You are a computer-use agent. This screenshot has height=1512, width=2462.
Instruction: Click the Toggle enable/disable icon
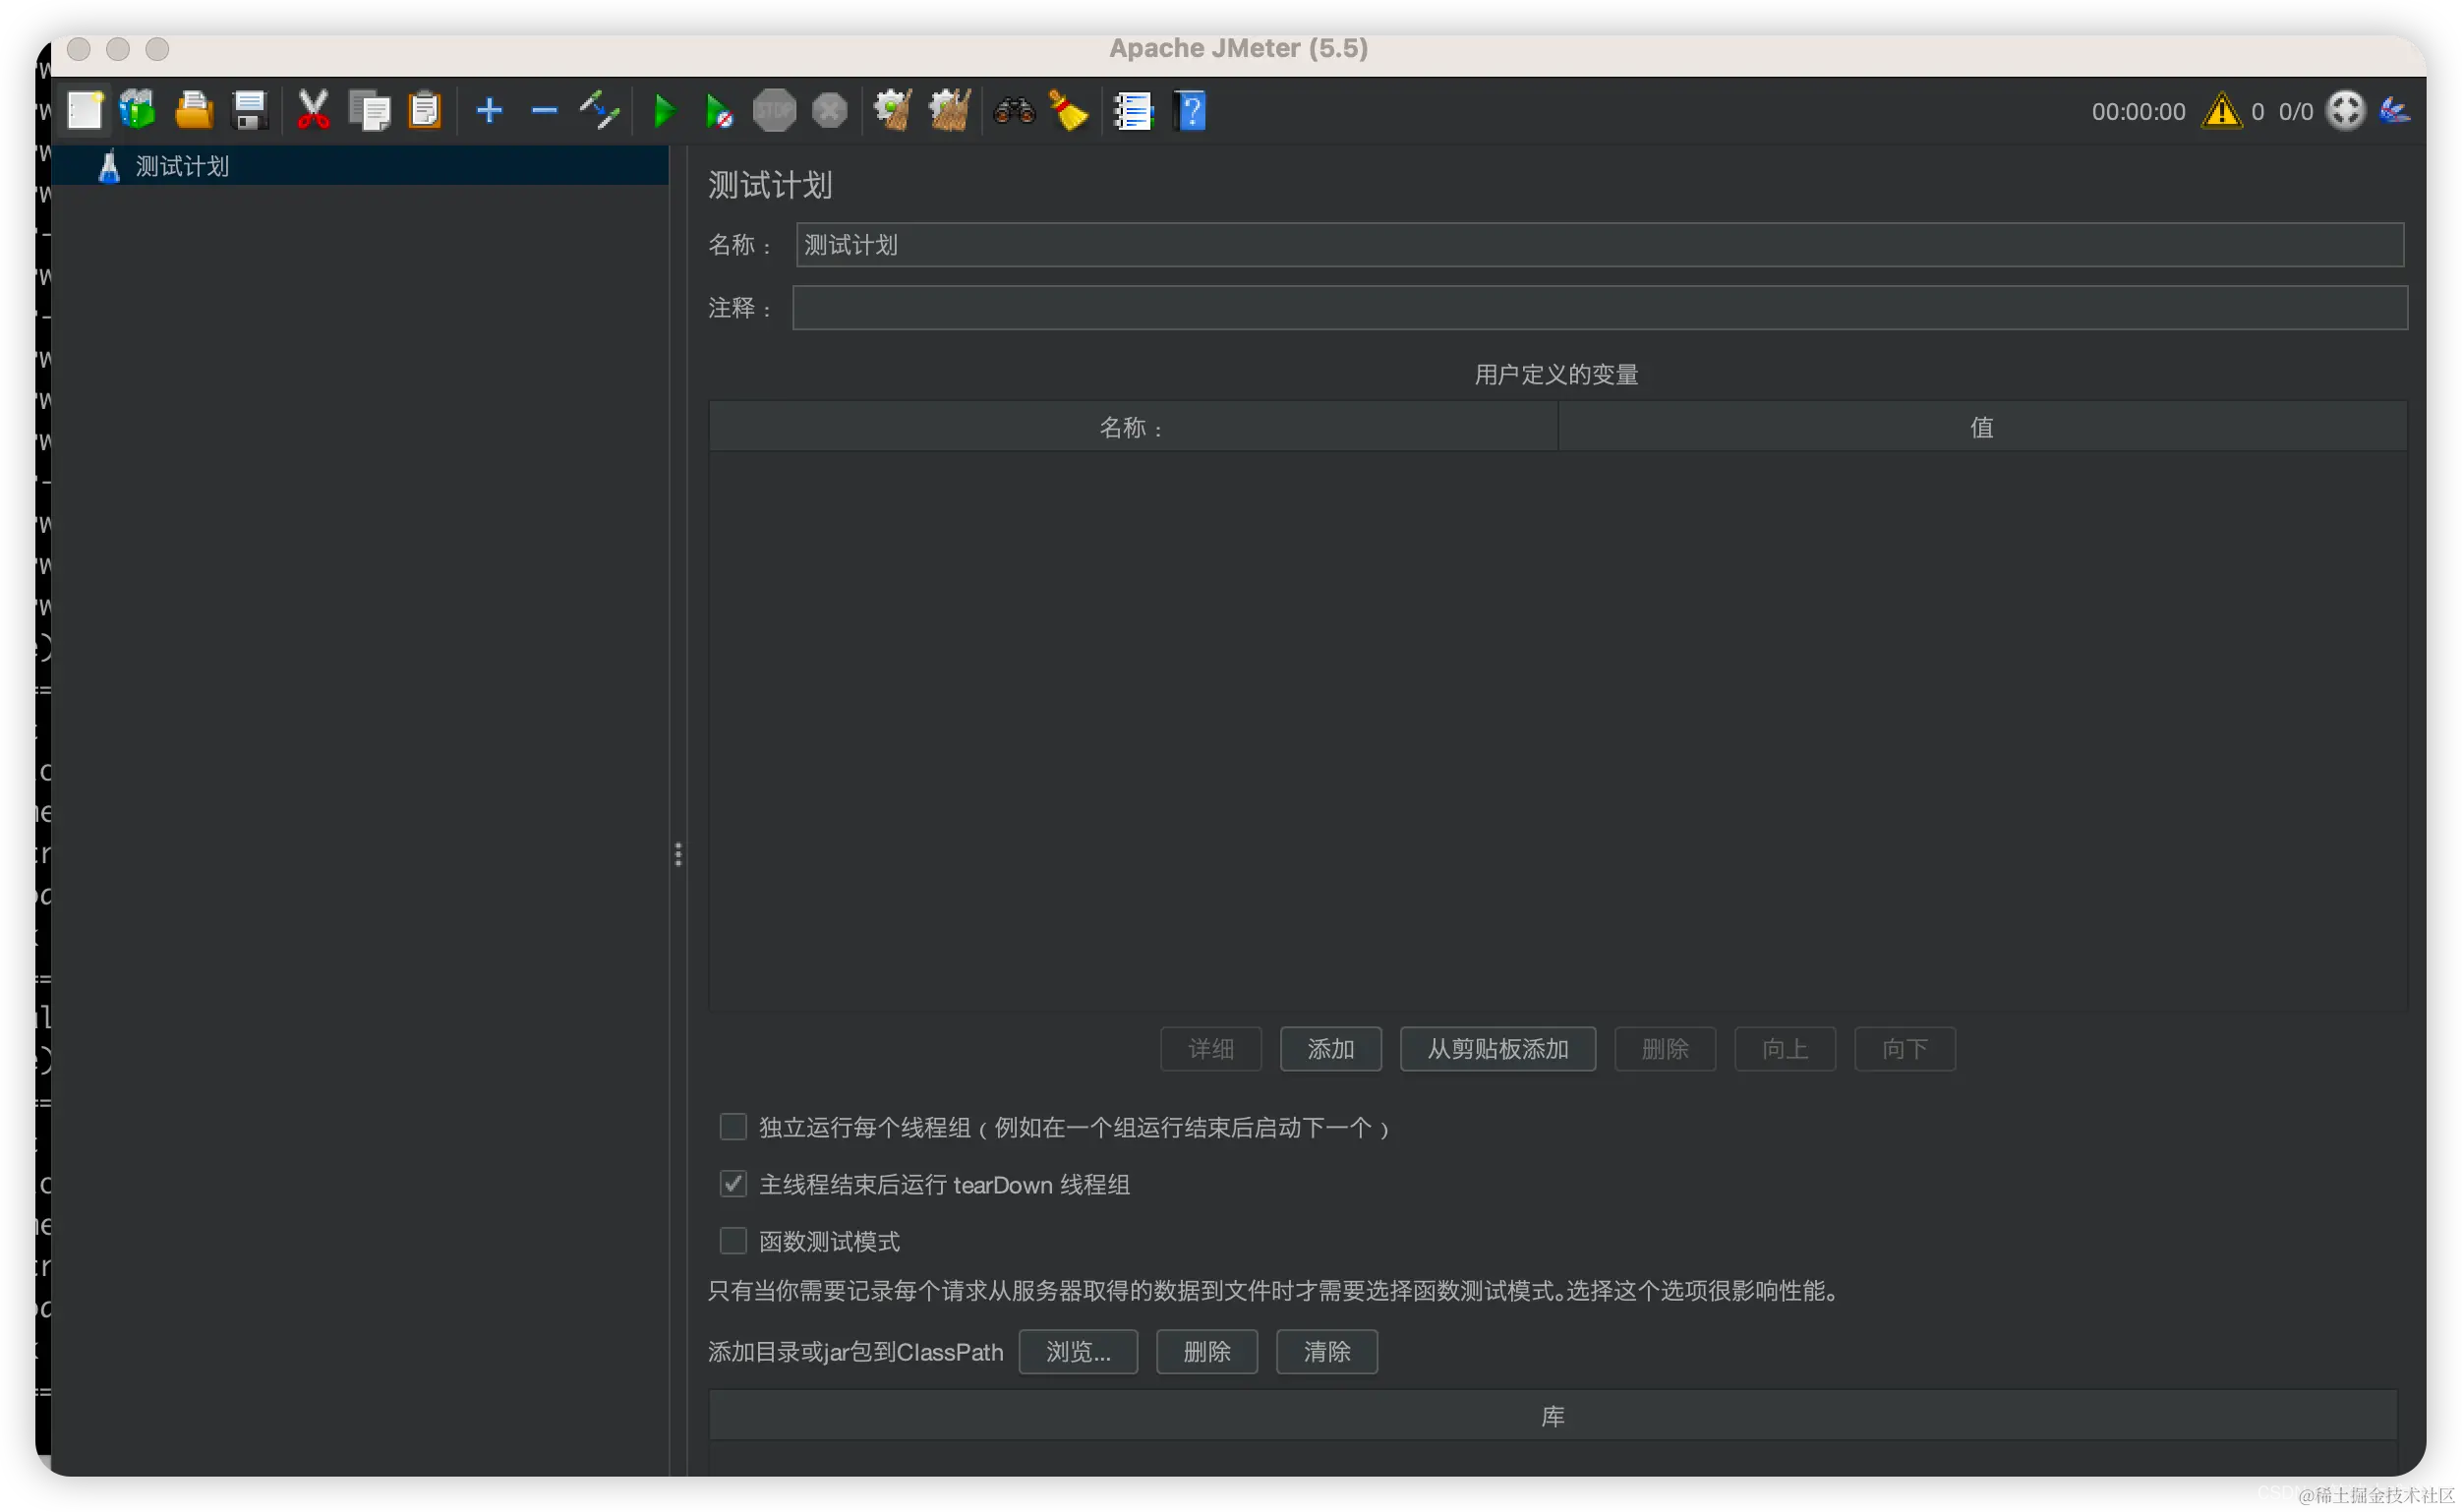(599, 110)
